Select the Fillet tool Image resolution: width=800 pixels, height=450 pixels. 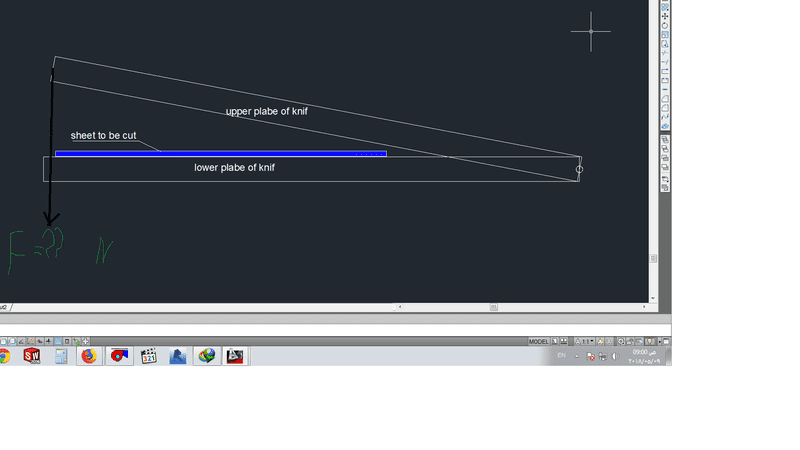(665, 108)
